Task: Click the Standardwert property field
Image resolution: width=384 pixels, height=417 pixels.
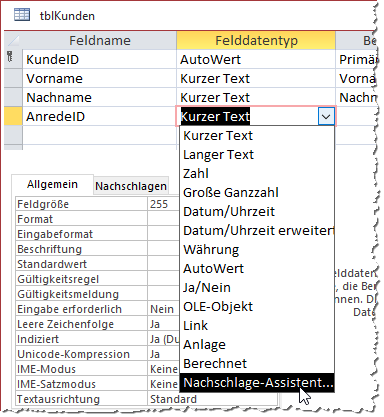Action: pos(164,264)
